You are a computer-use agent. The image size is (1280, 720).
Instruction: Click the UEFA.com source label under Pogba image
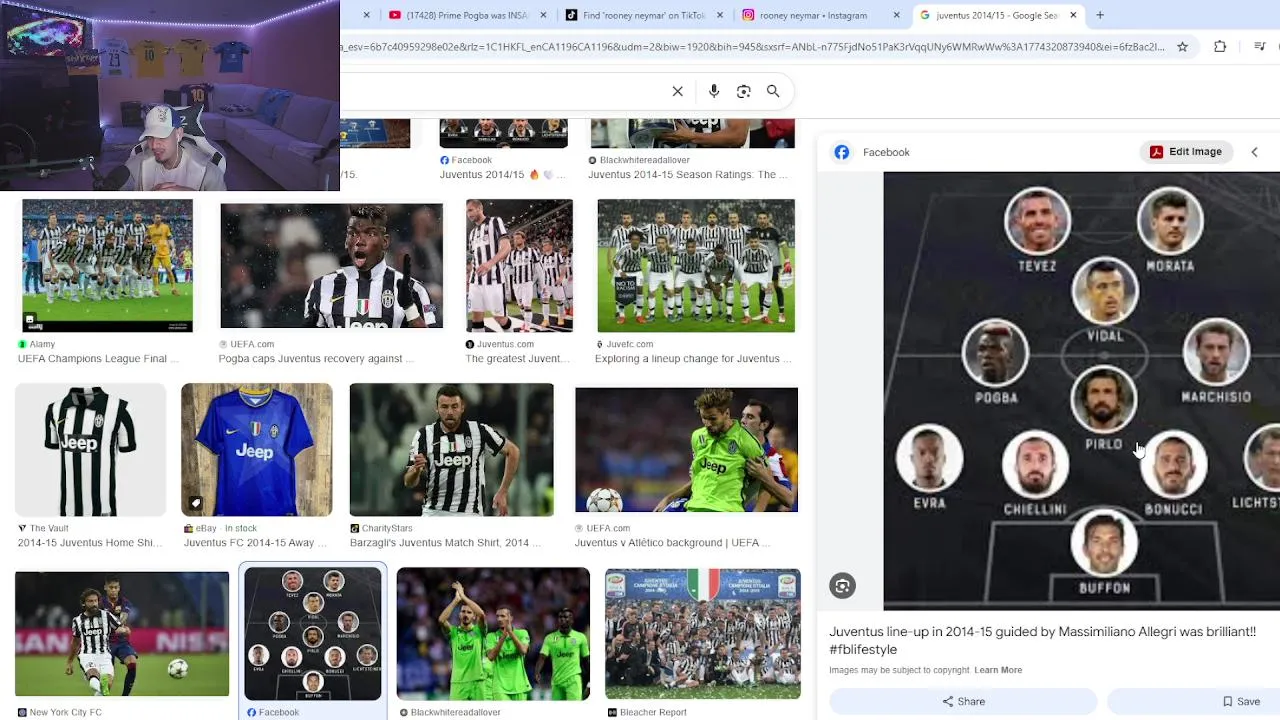252,344
